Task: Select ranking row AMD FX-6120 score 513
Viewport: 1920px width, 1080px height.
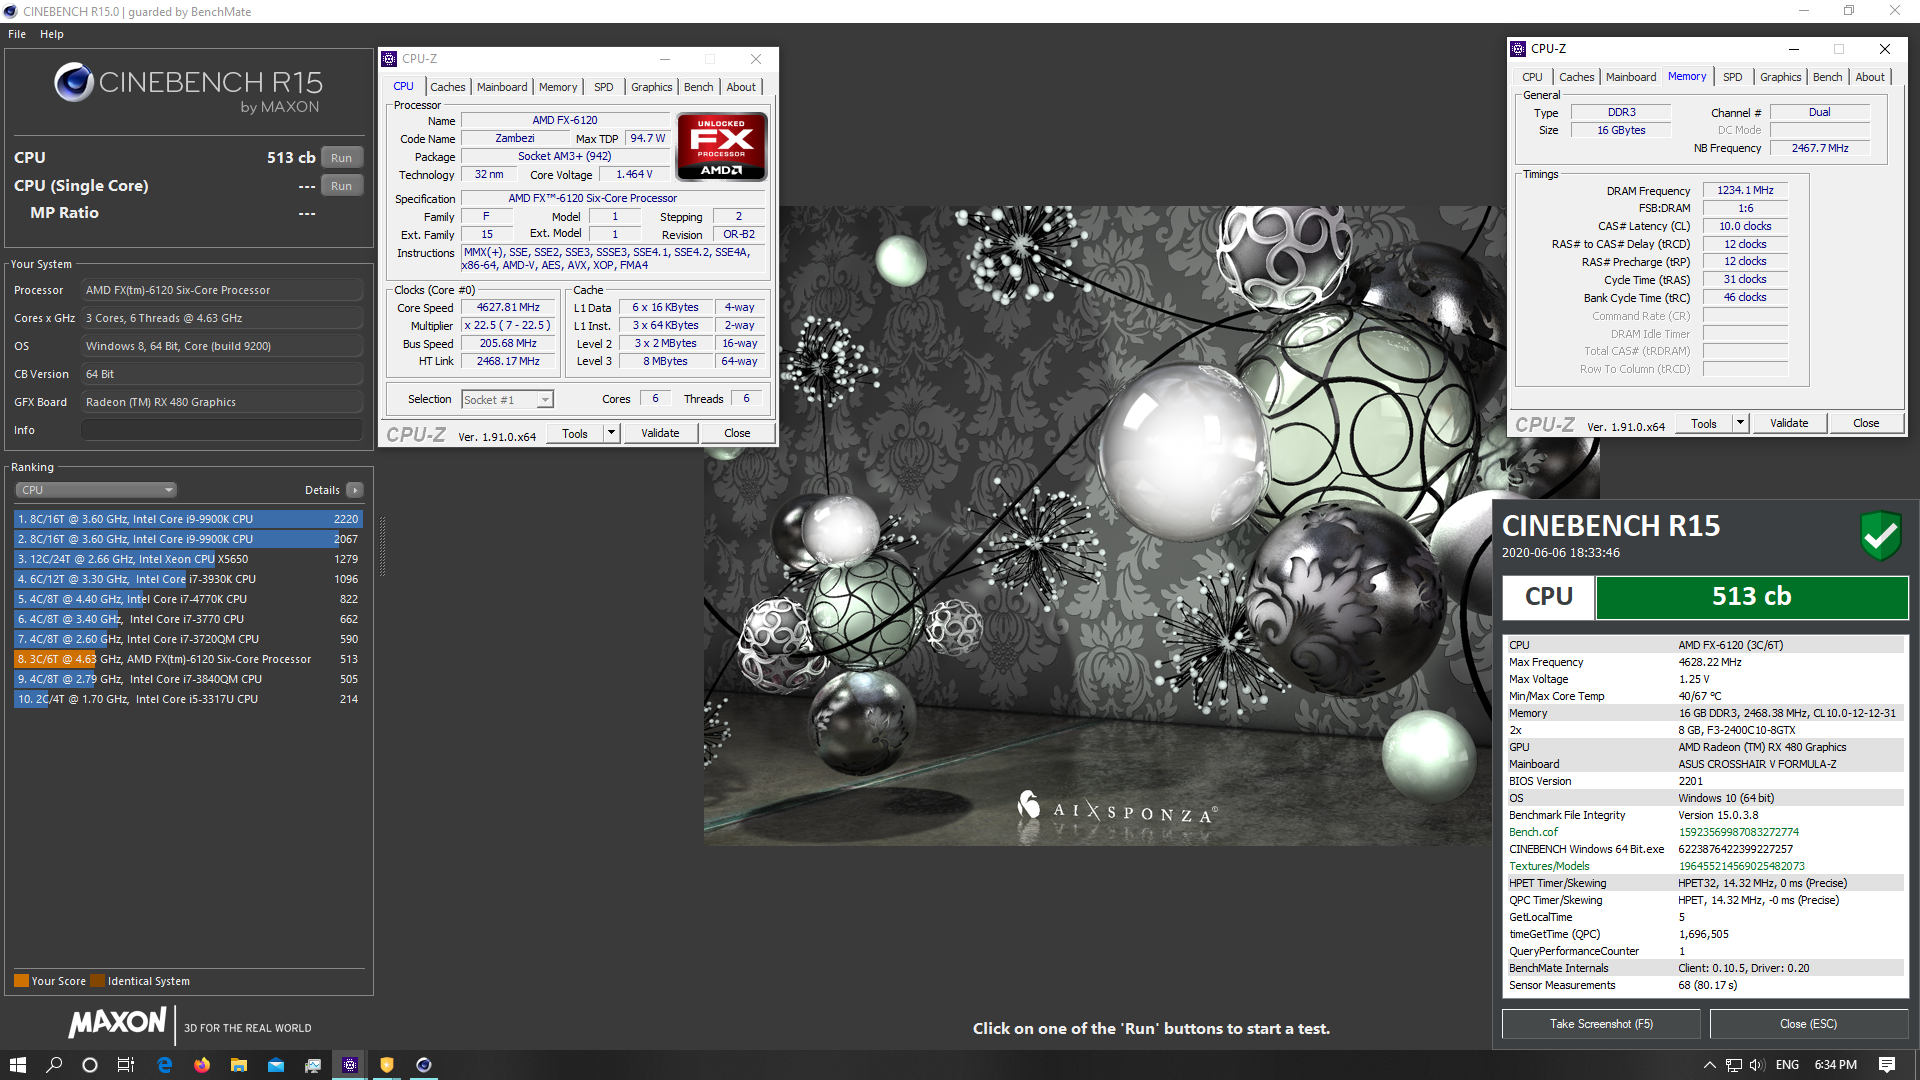Action: pos(188,659)
